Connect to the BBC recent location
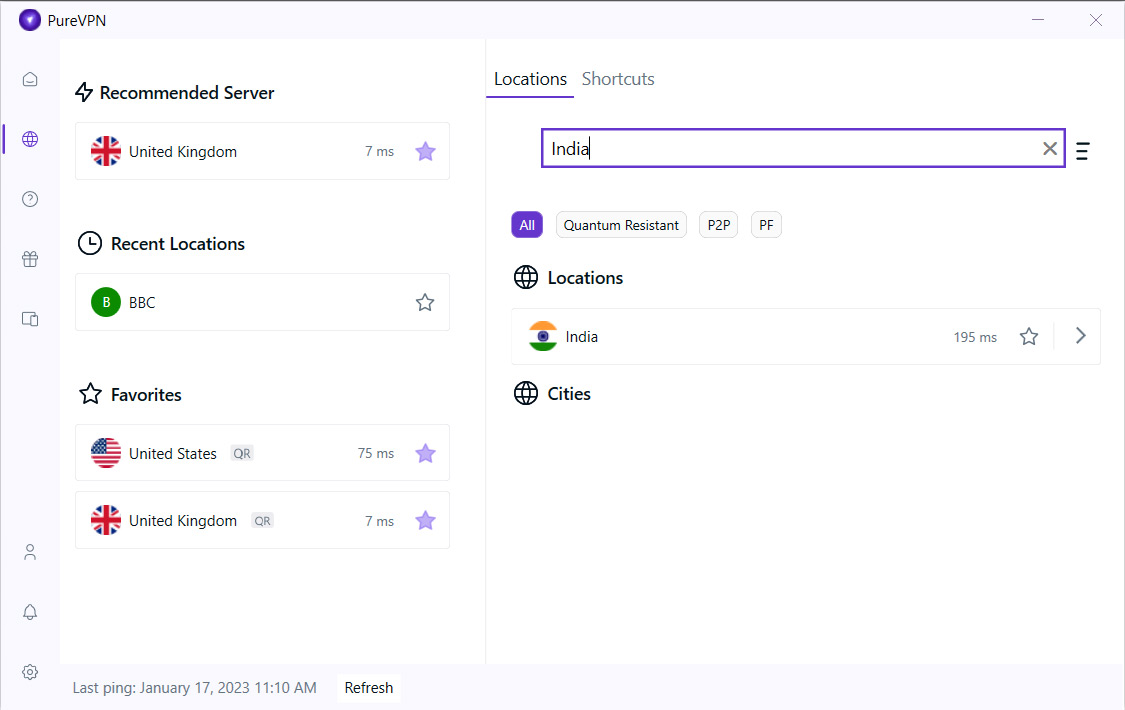Screen dimensions: 1125x710 click(263, 302)
